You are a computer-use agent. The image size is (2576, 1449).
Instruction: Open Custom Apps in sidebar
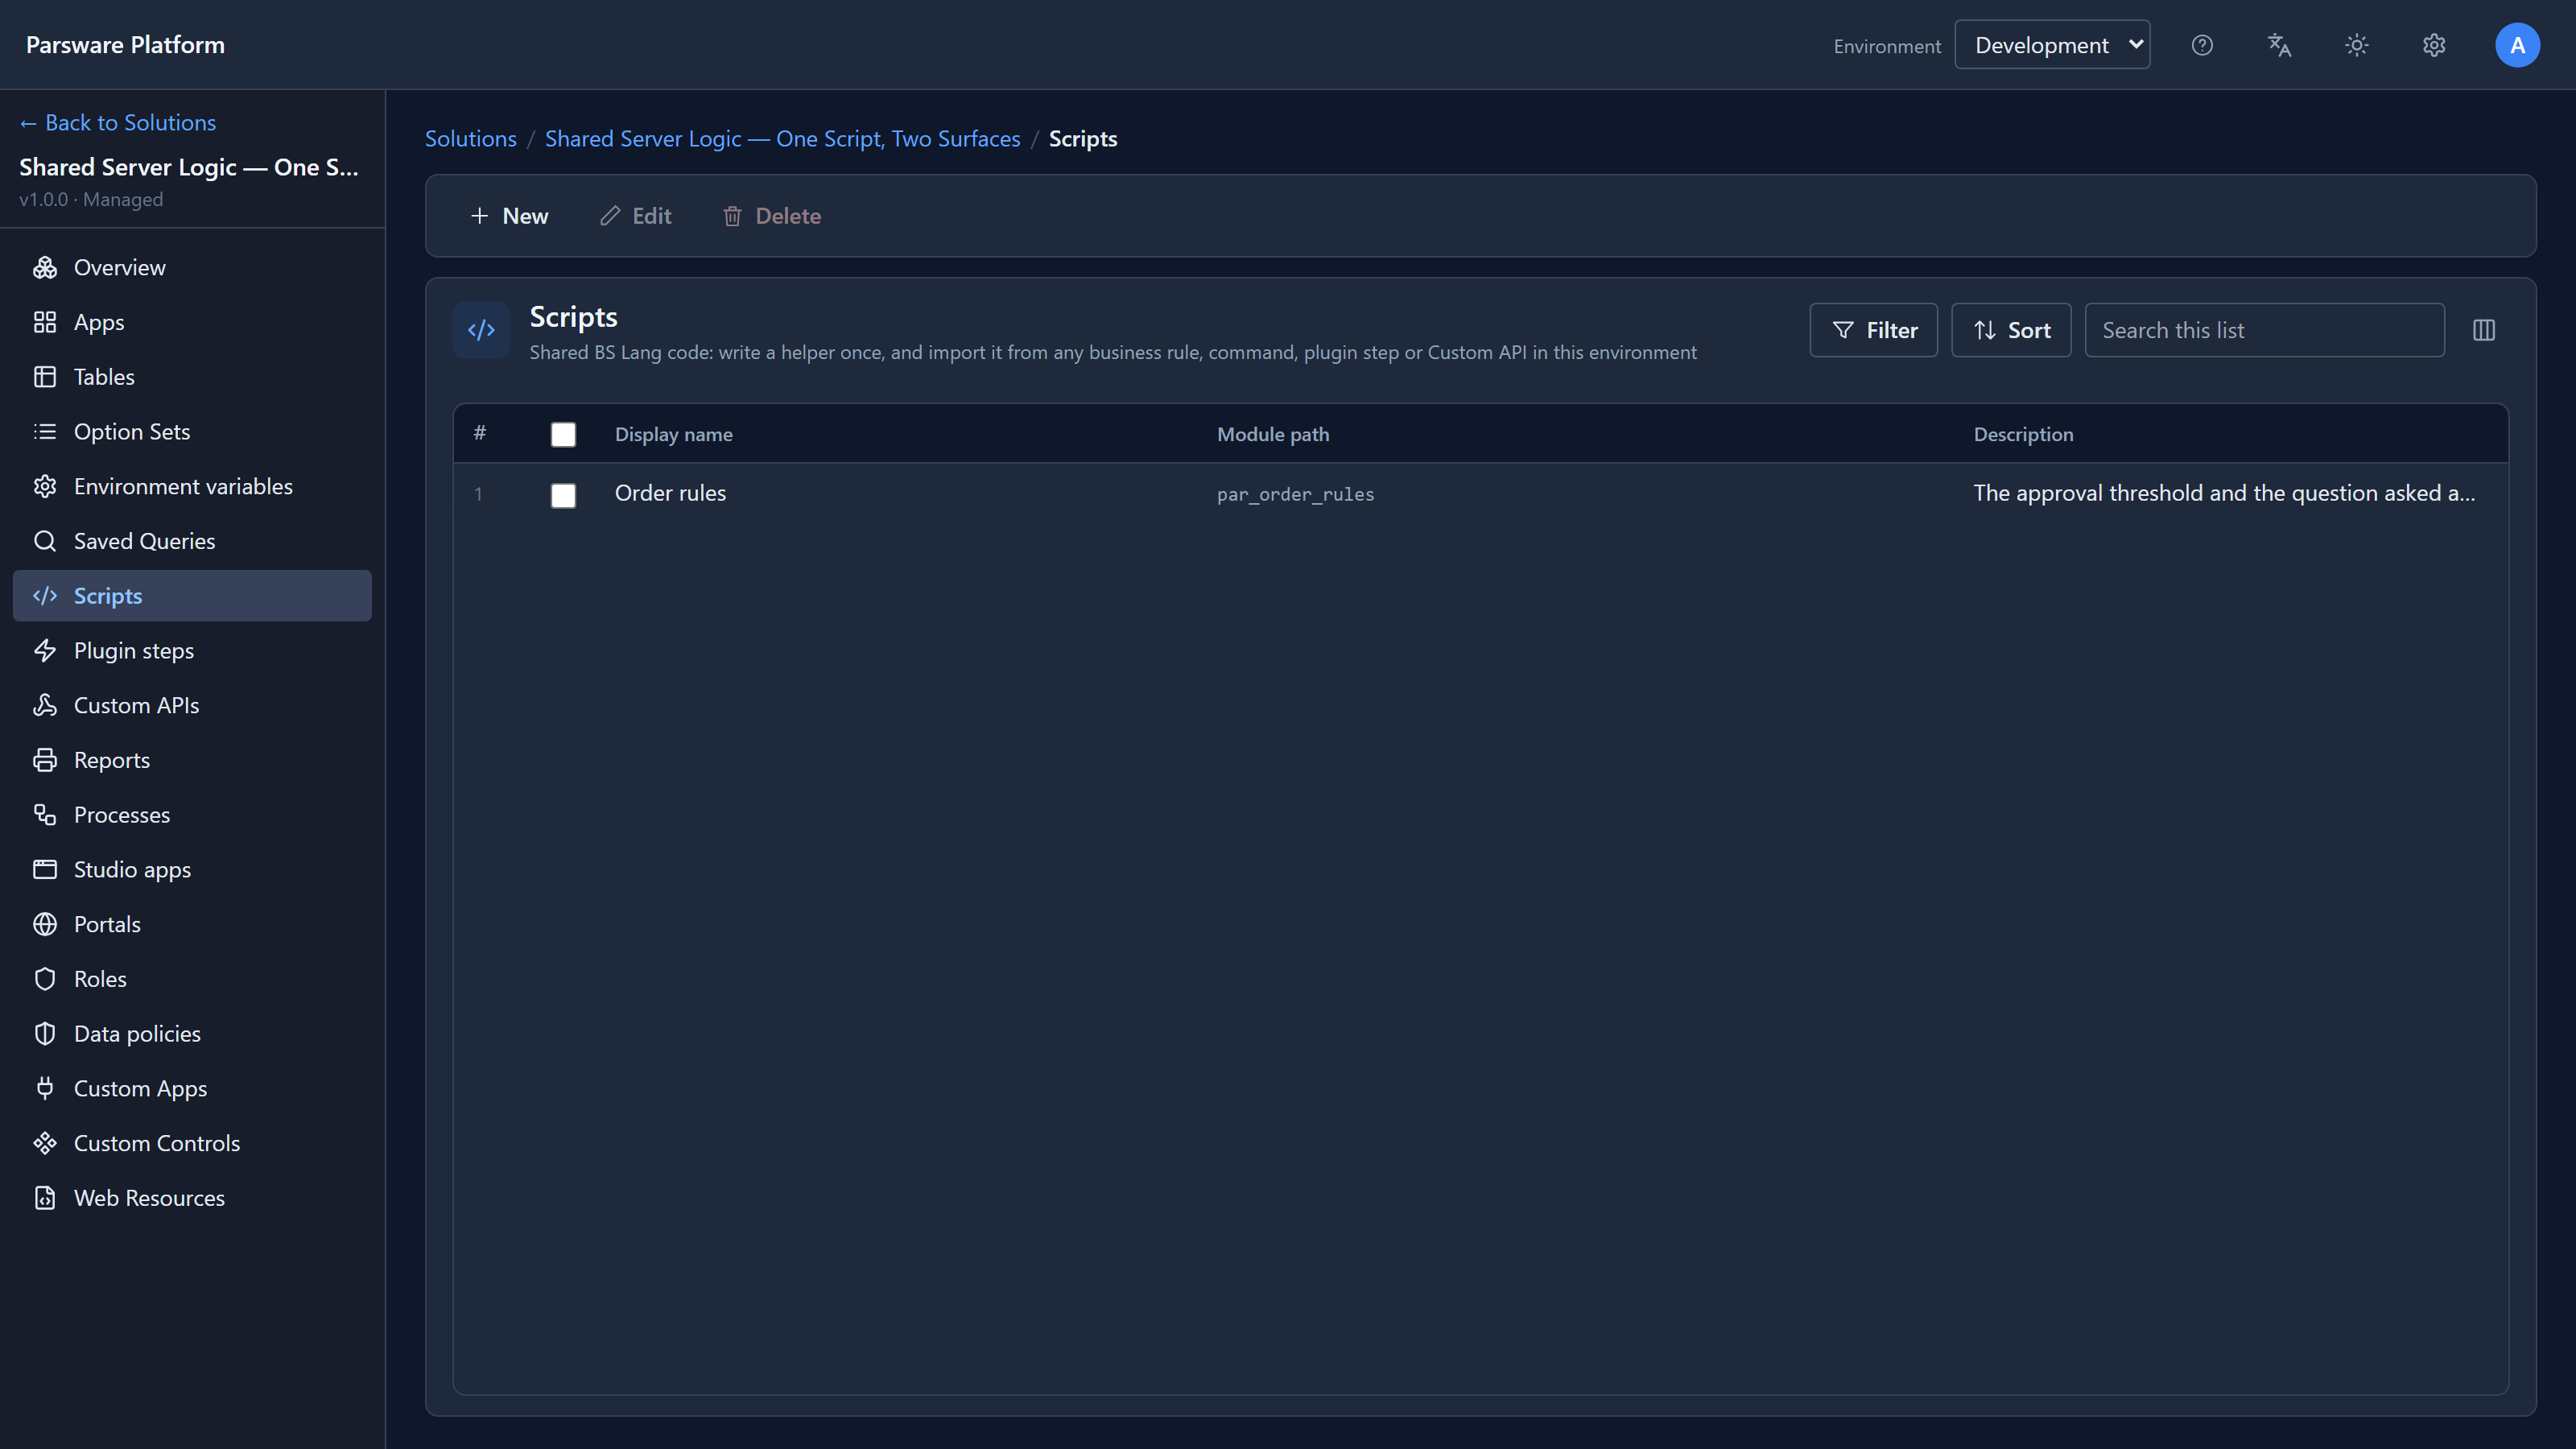tap(192, 1089)
